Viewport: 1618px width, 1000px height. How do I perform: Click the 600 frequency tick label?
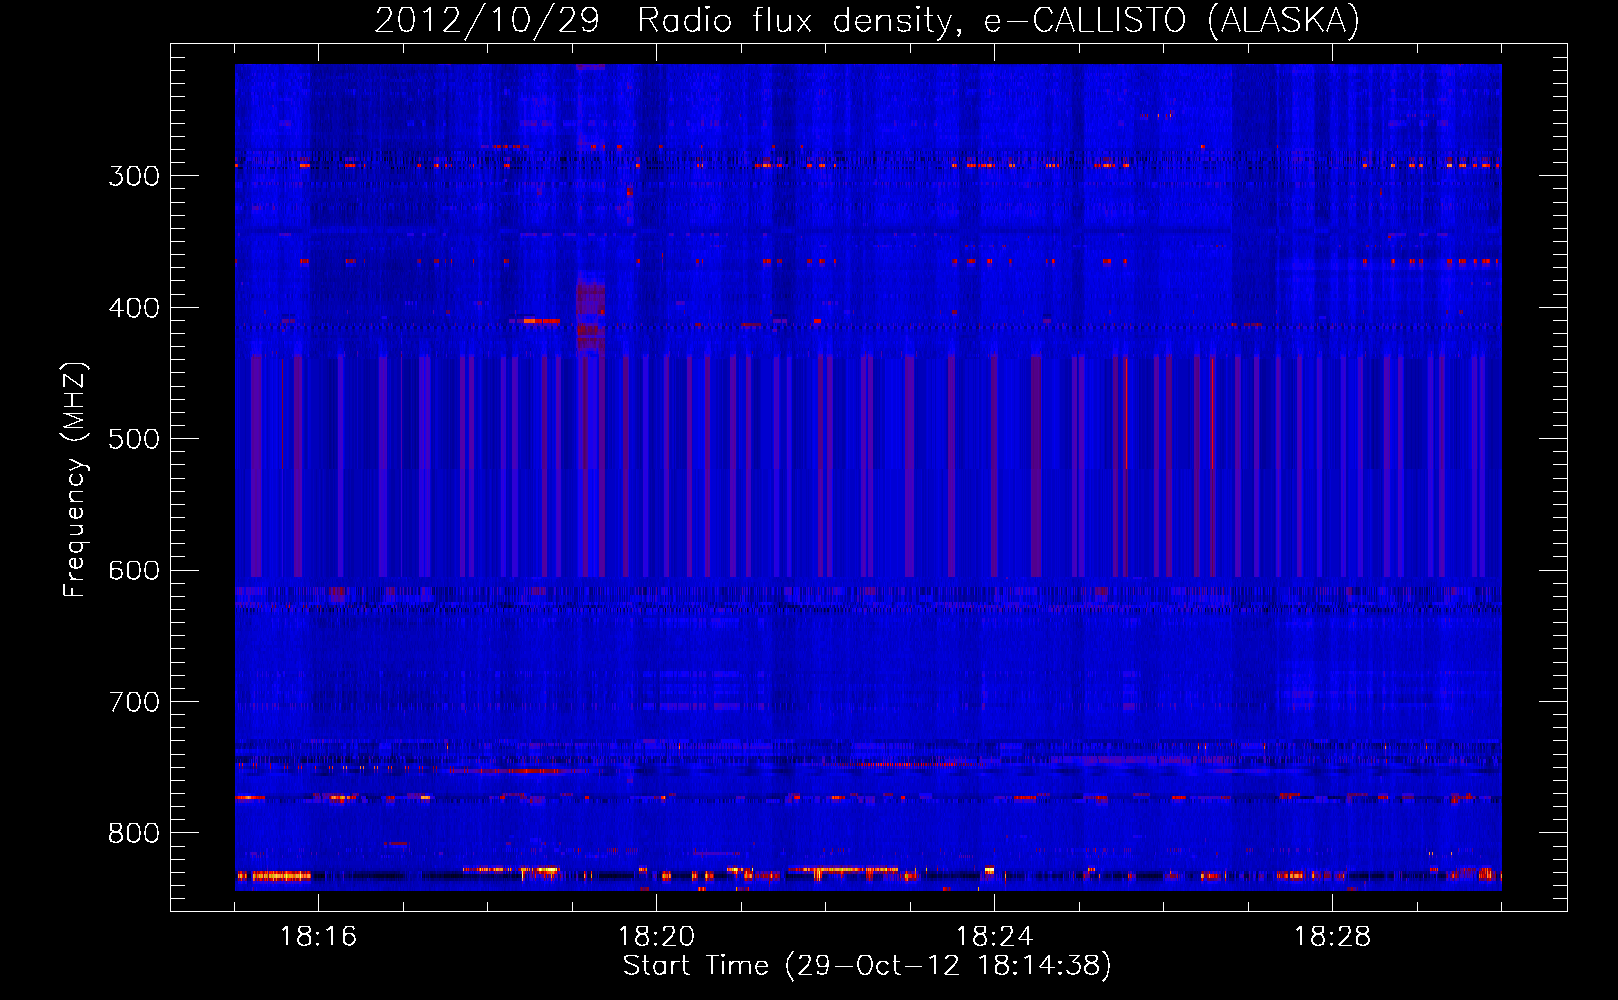click(134, 571)
